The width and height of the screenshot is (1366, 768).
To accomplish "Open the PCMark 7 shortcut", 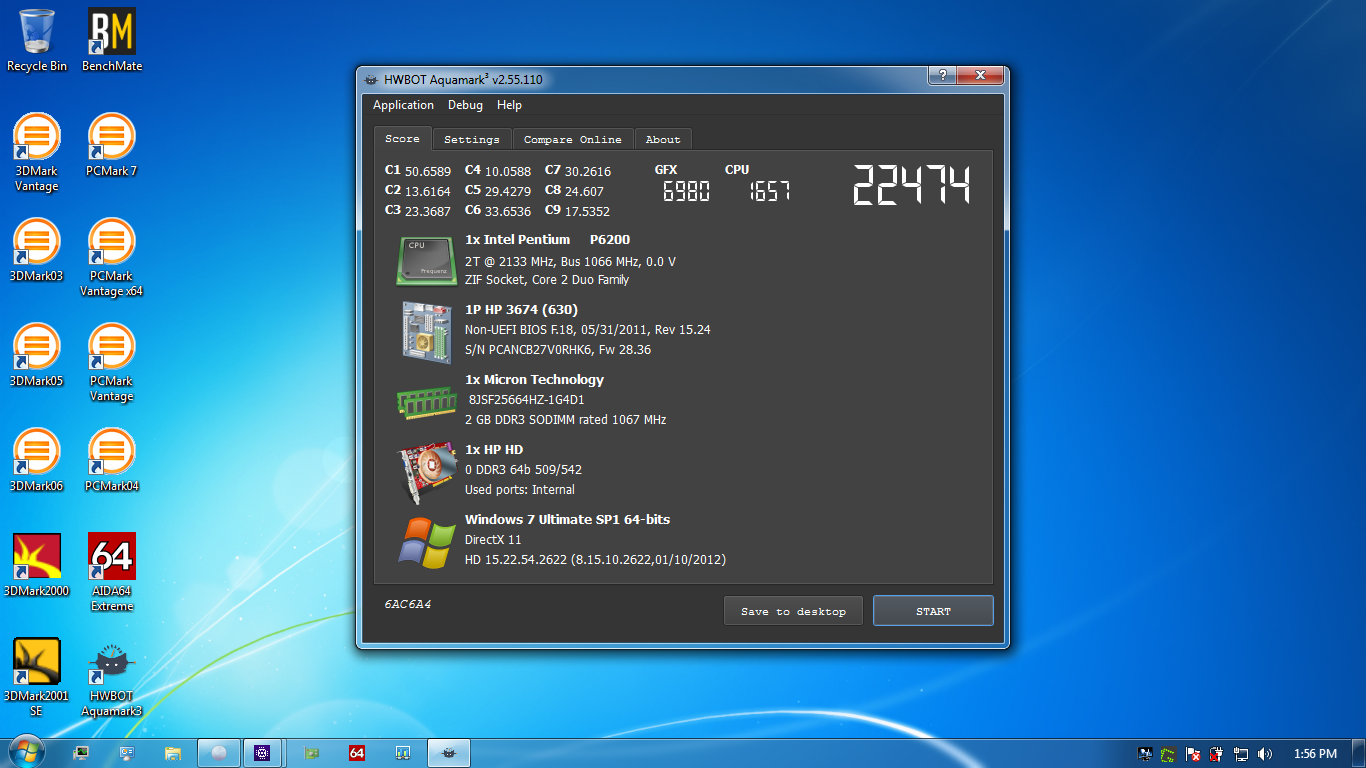I will coord(112,145).
